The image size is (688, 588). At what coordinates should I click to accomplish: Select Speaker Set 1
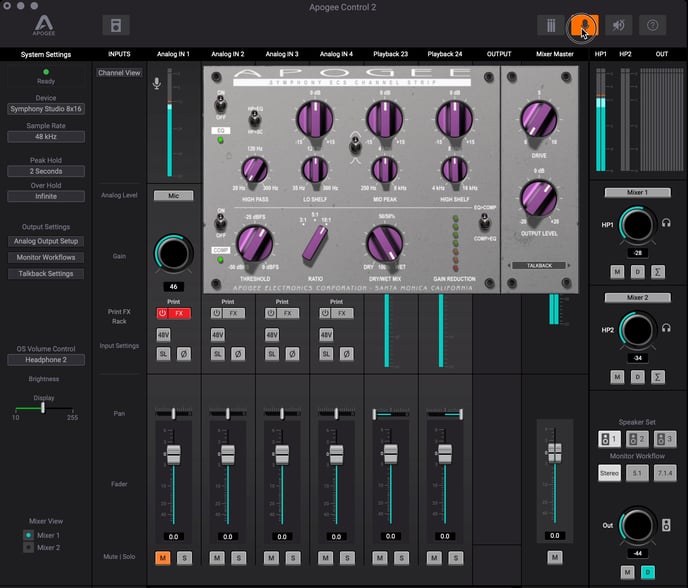tap(609, 438)
